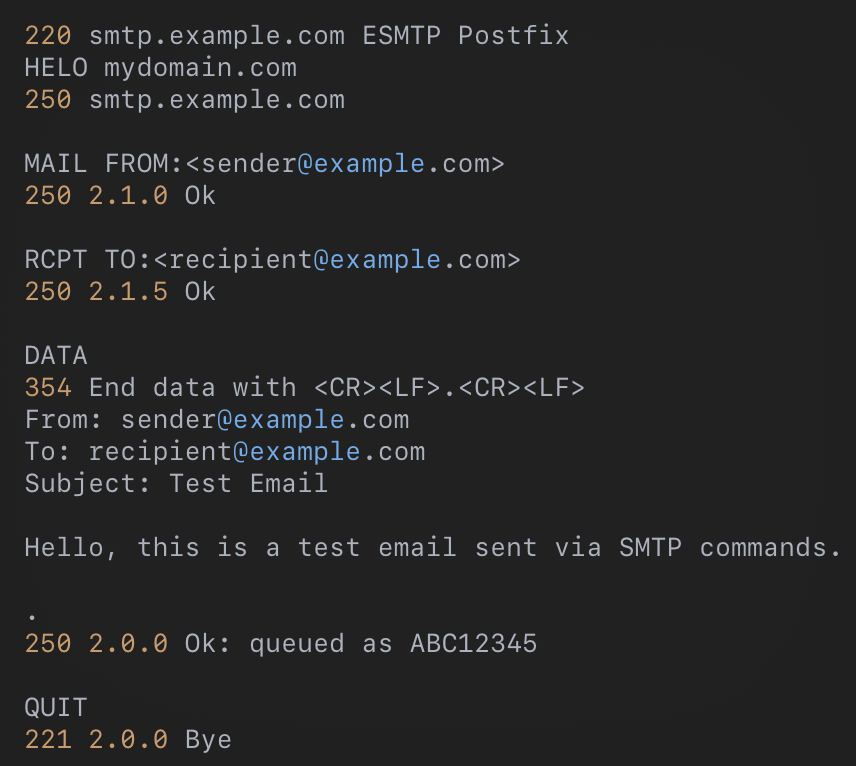
Task: Click the QUIT command line
Action: pos(56,708)
